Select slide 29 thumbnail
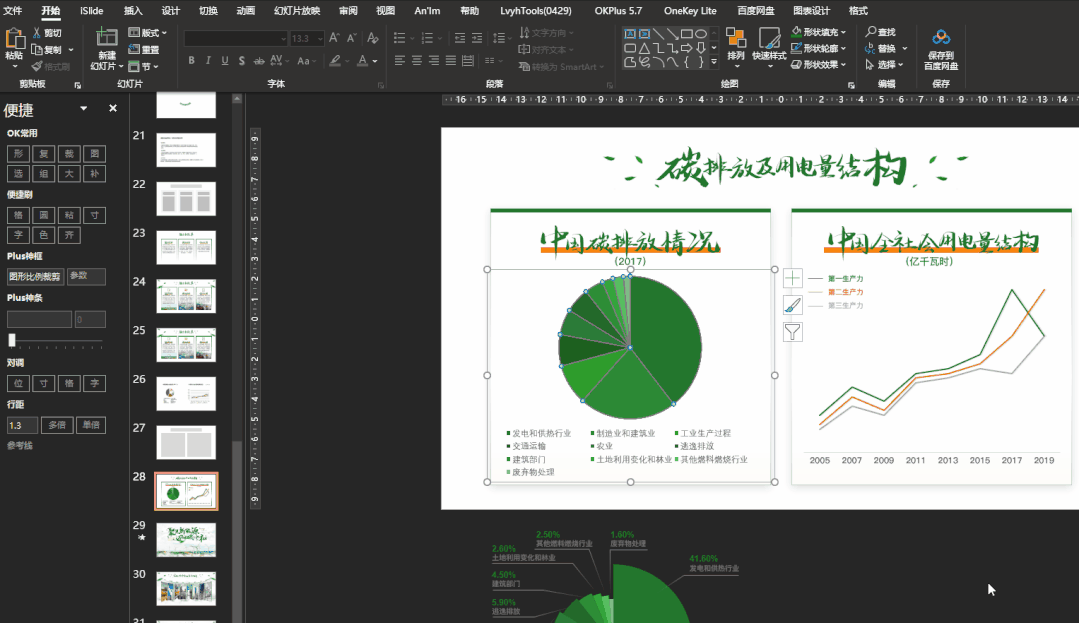The image size is (1079, 623). [186, 540]
